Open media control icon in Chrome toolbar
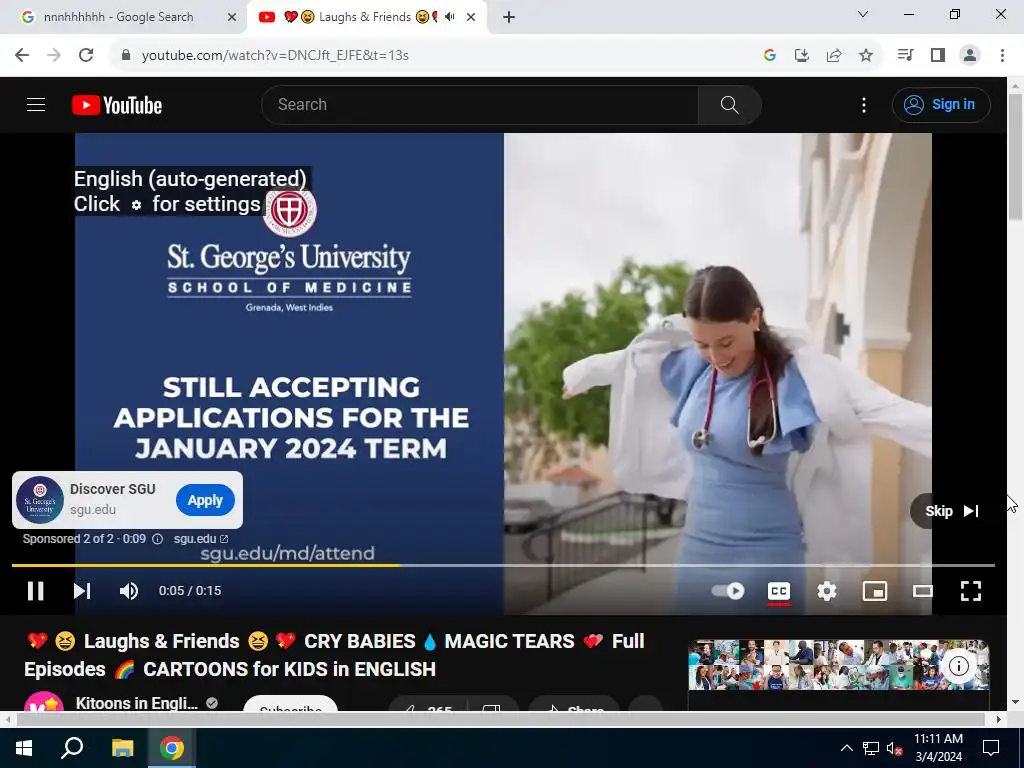This screenshot has height=768, width=1024. (x=905, y=55)
